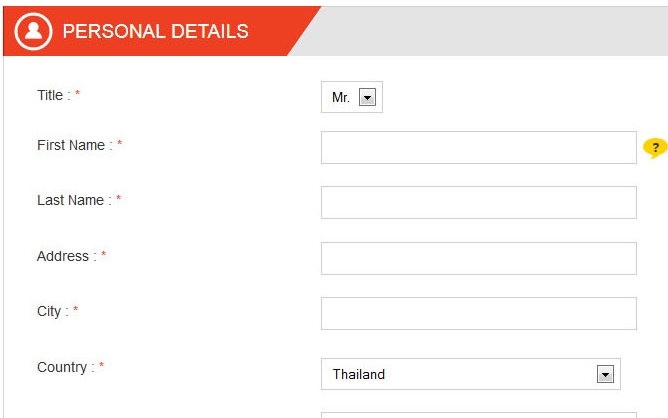
Task: Click the user profile icon in header
Action: point(33,32)
